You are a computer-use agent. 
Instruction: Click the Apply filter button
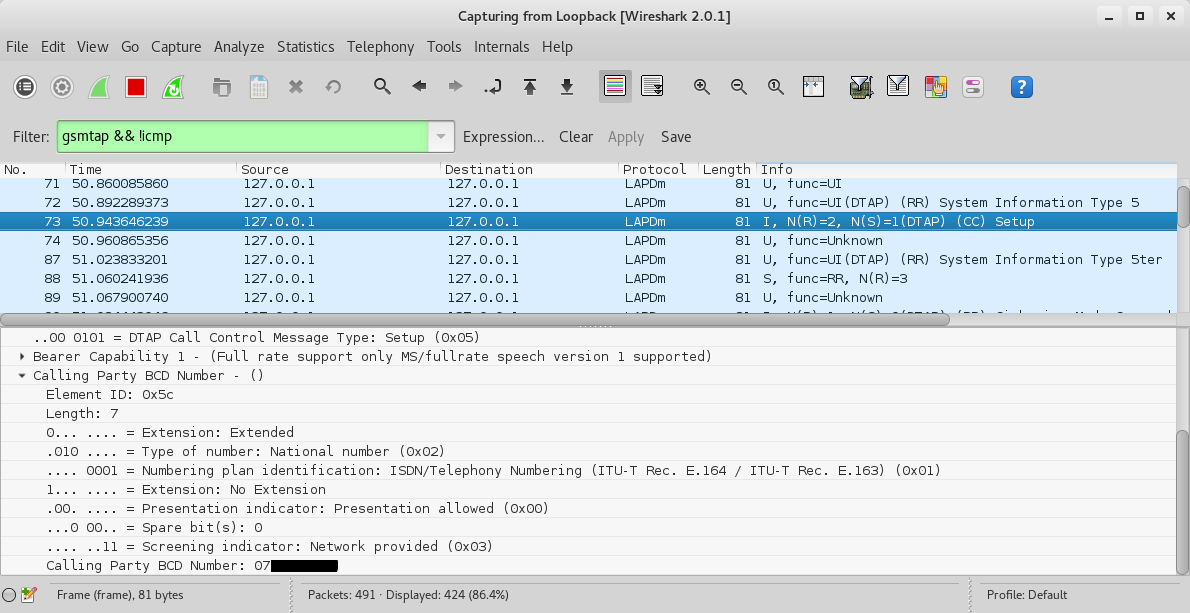coord(625,137)
